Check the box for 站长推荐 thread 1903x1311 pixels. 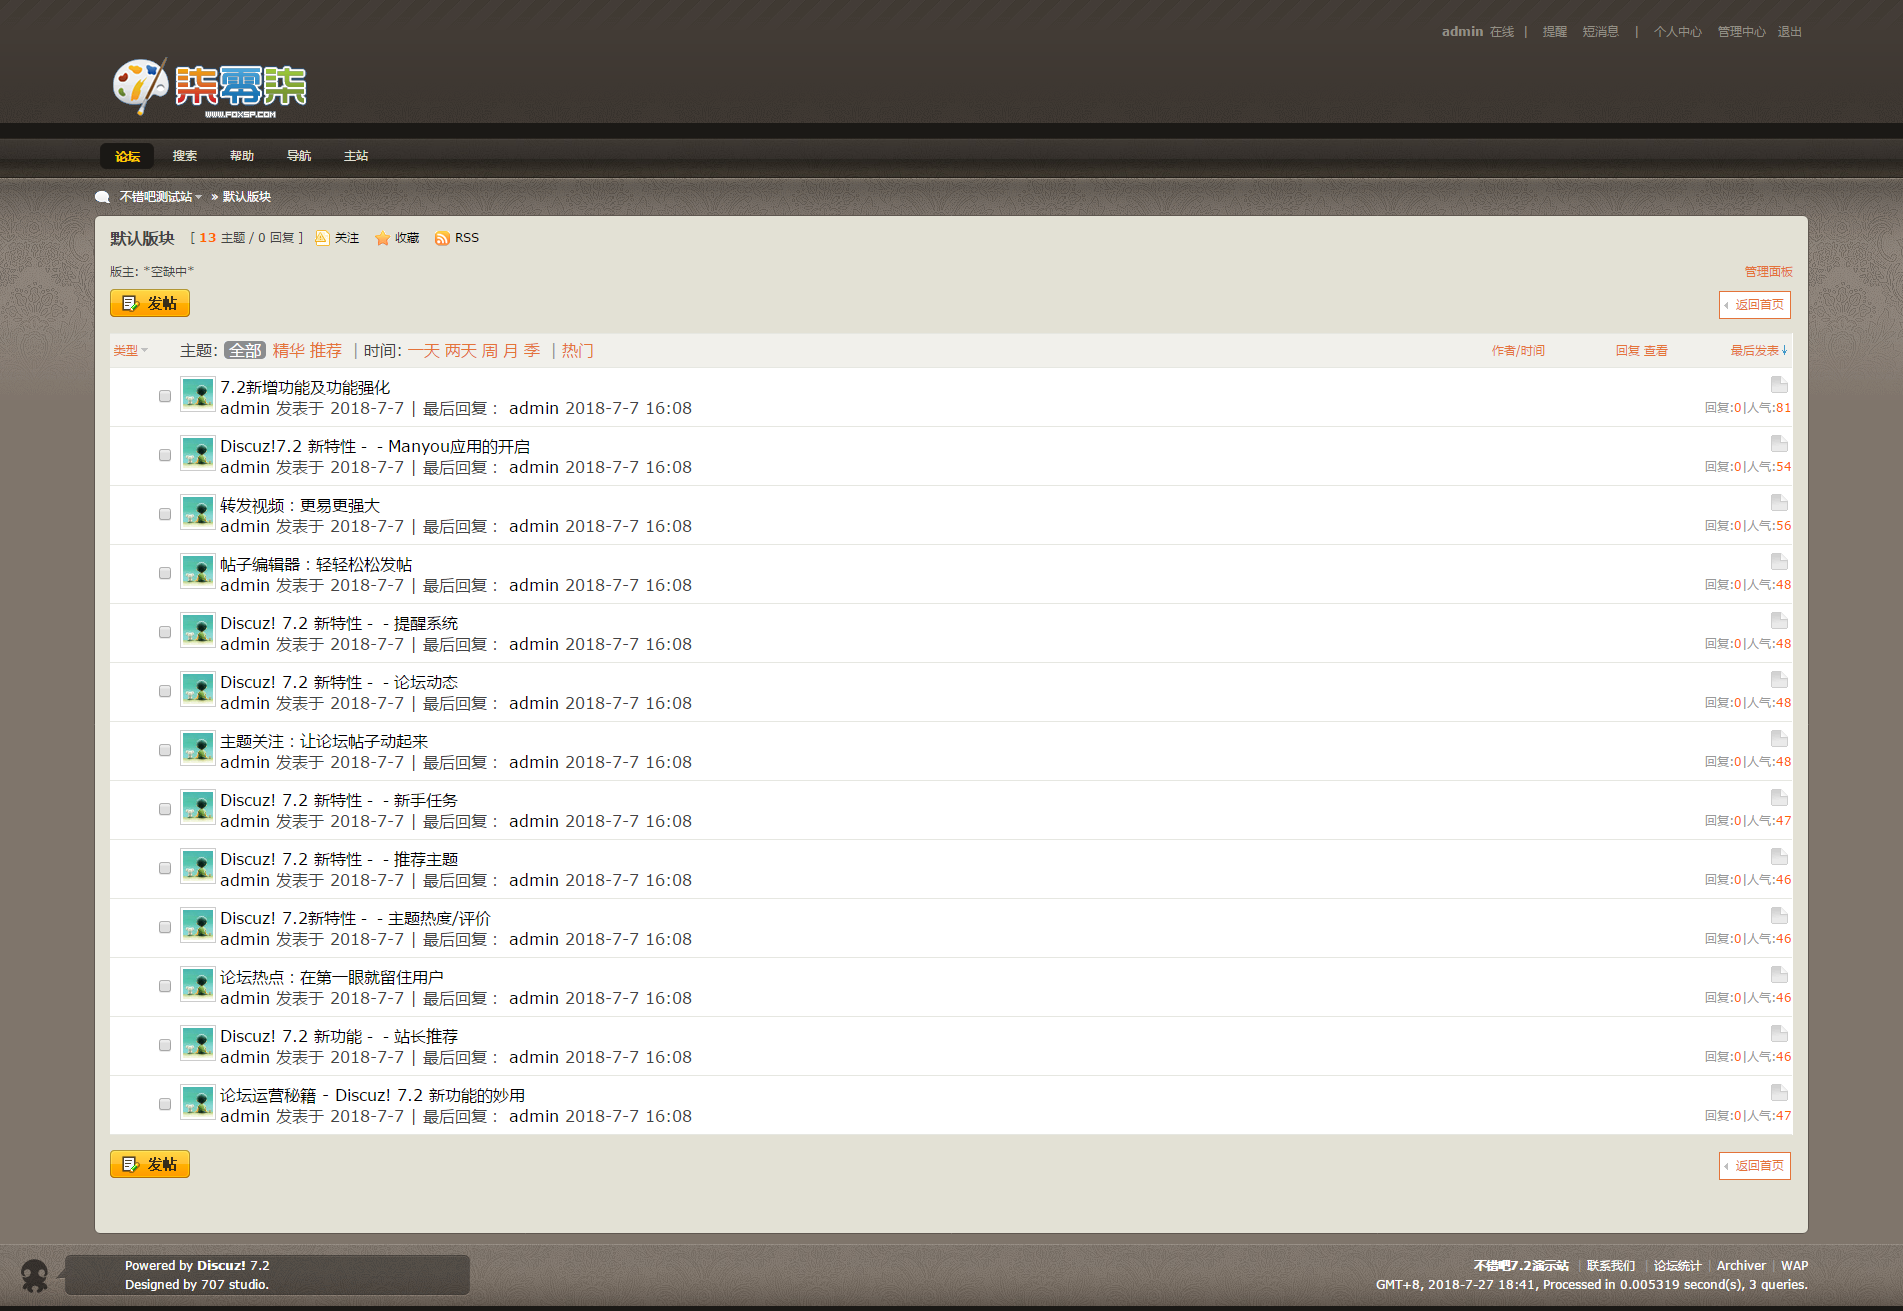(x=165, y=1045)
